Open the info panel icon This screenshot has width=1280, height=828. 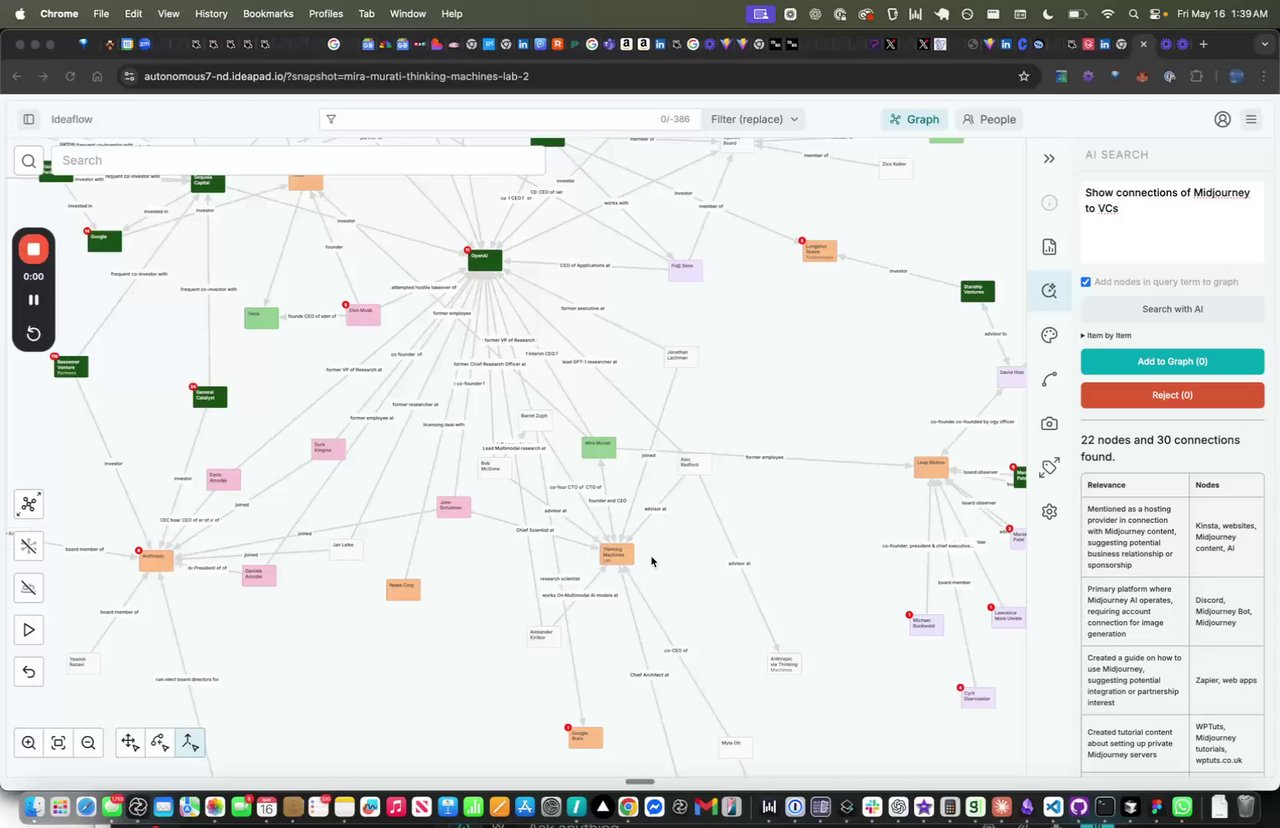pyautogui.click(x=1049, y=203)
